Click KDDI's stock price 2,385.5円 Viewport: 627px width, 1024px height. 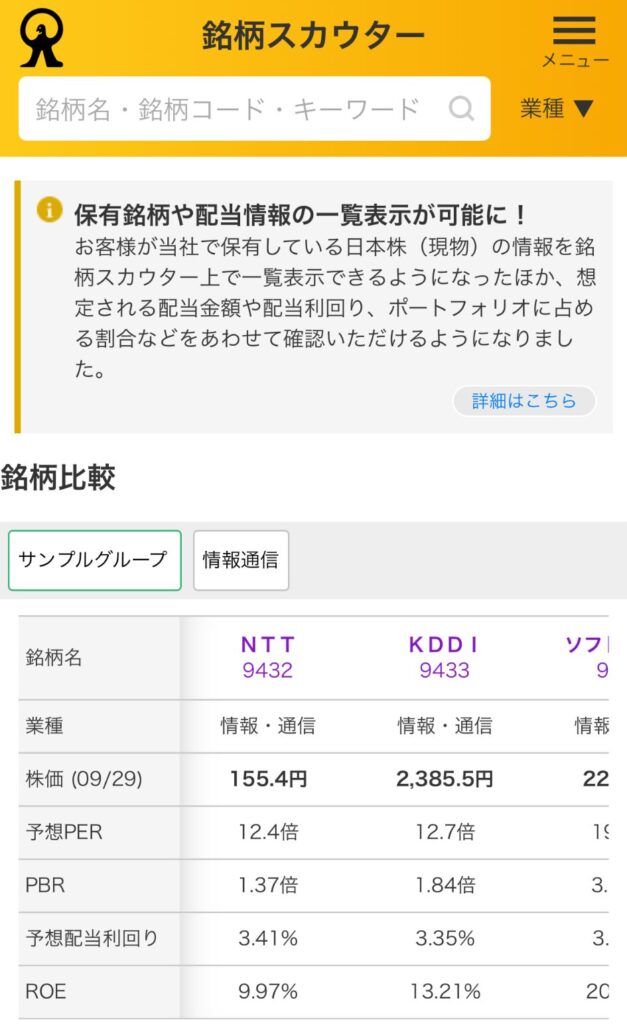(445, 779)
